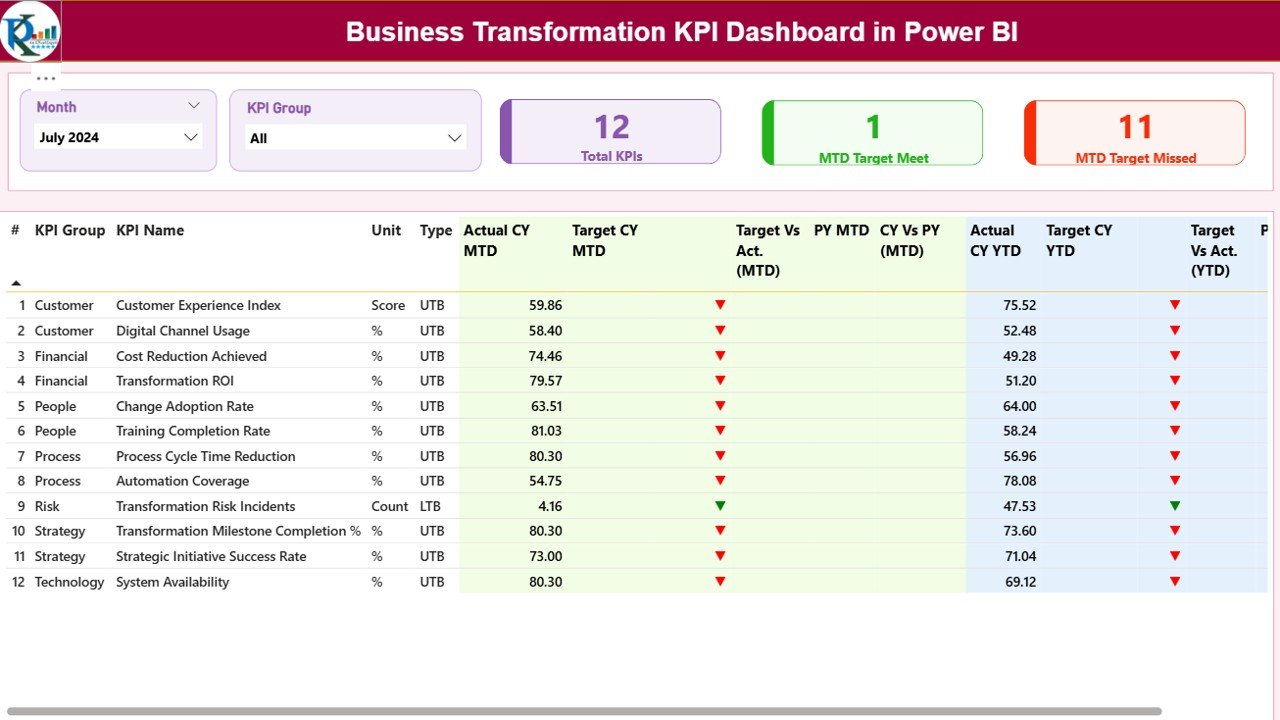Sort by the KPI Name column header
1280x720 pixels.
pos(149,230)
